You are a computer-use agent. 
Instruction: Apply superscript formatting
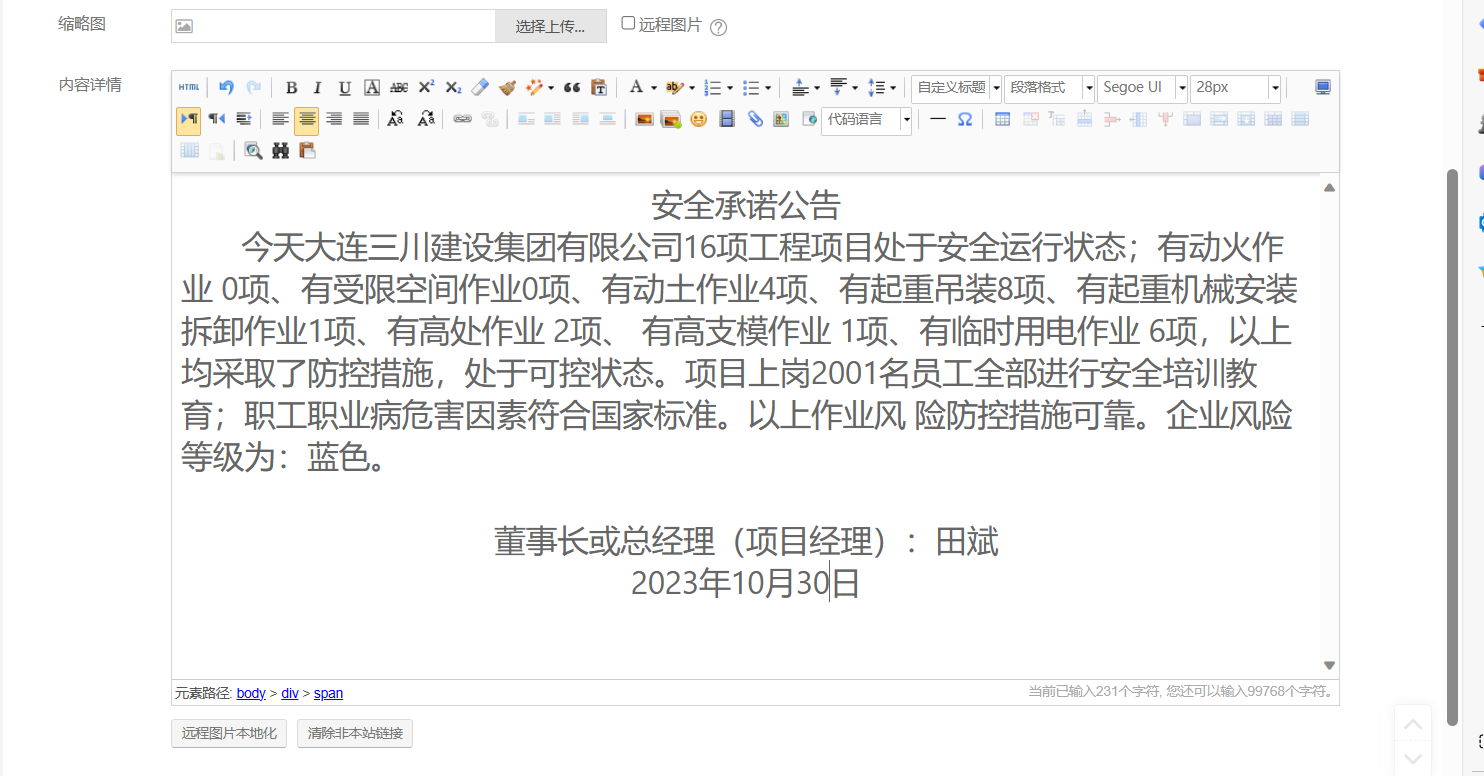coord(426,88)
